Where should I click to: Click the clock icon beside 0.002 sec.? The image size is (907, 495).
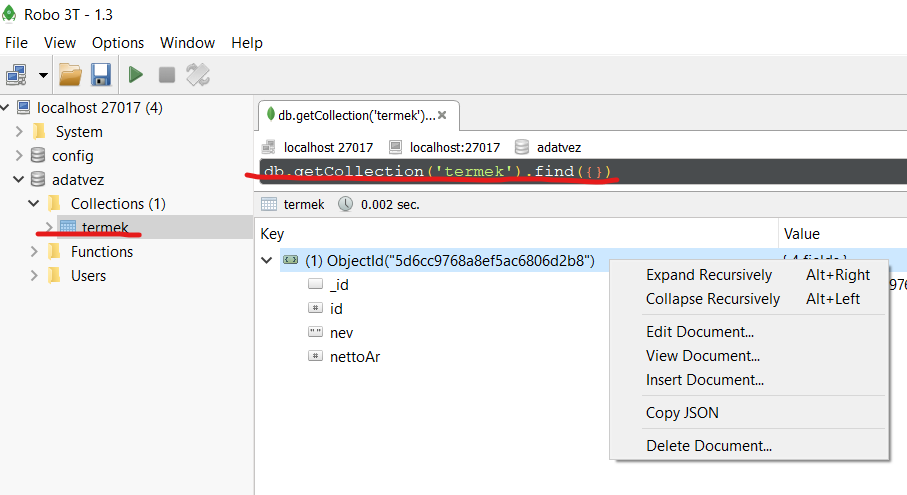click(345, 204)
